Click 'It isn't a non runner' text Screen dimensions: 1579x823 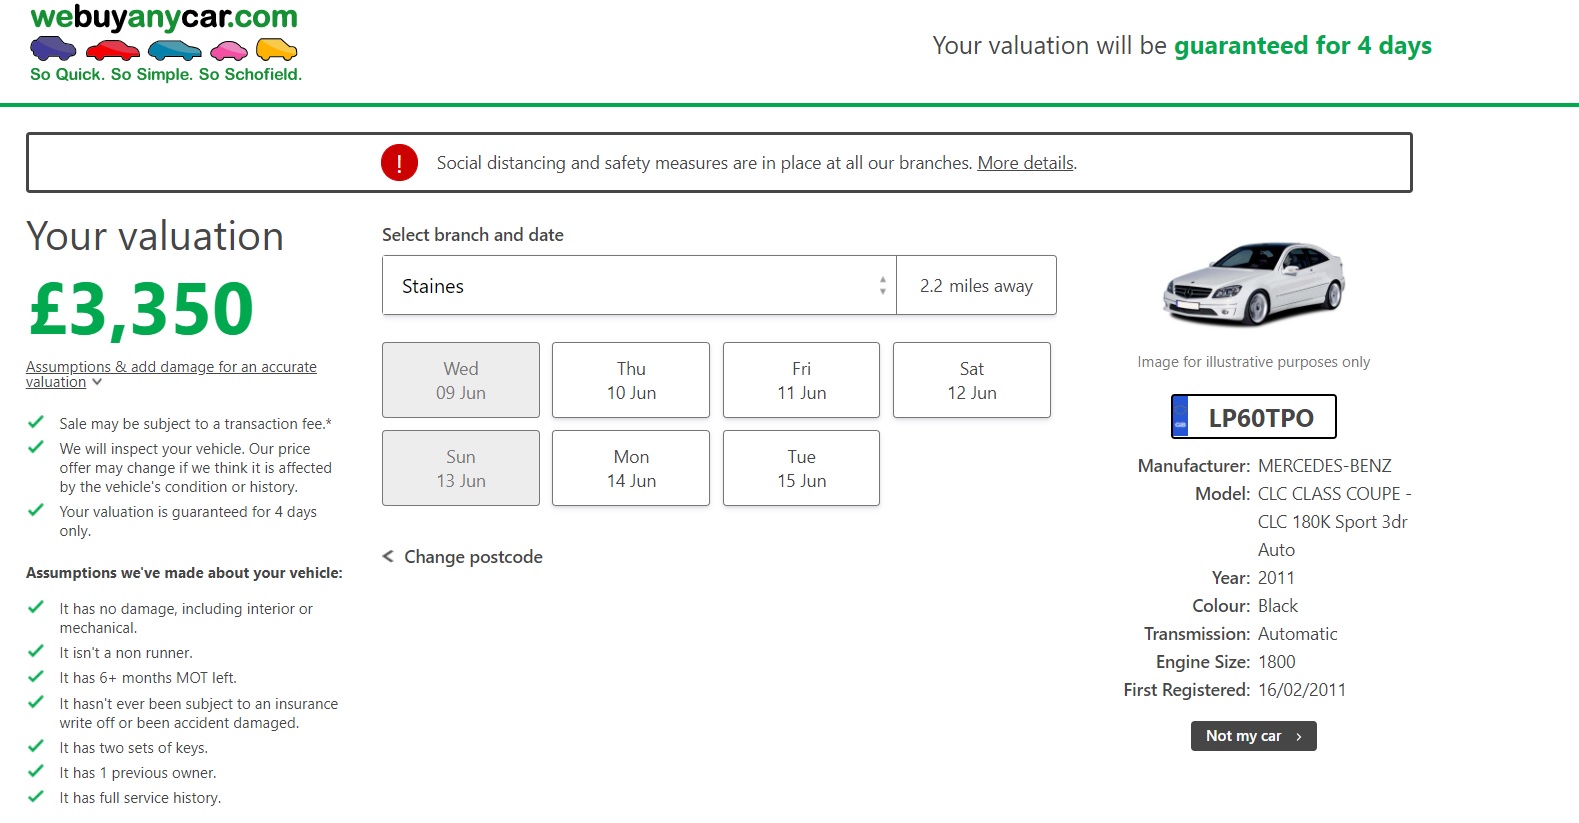tap(125, 653)
